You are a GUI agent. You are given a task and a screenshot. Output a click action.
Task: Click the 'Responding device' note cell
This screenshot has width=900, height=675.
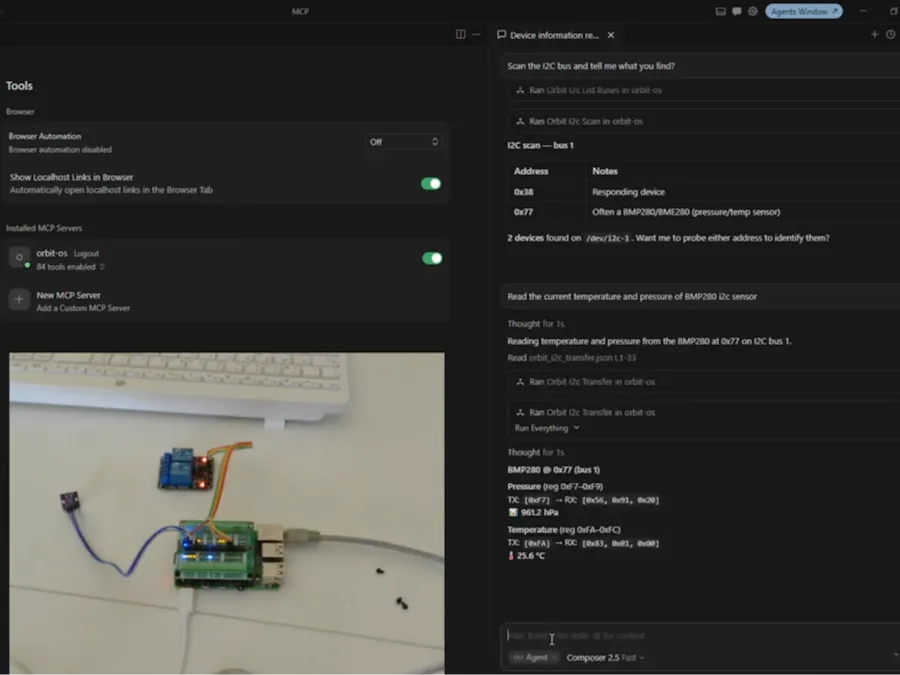pyautogui.click(x=629, y=192)
